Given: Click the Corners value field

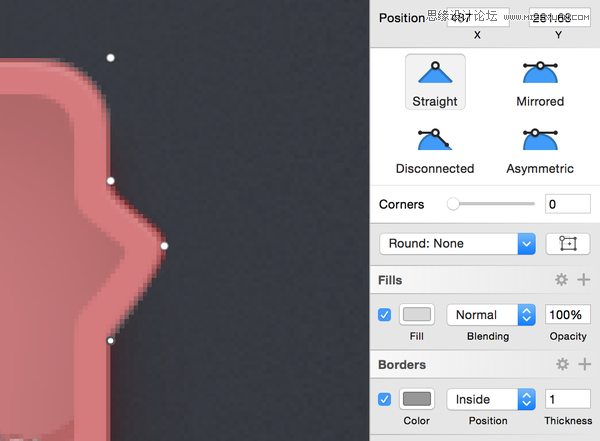Looking at the screenshot, I should (x=568, y=204).
